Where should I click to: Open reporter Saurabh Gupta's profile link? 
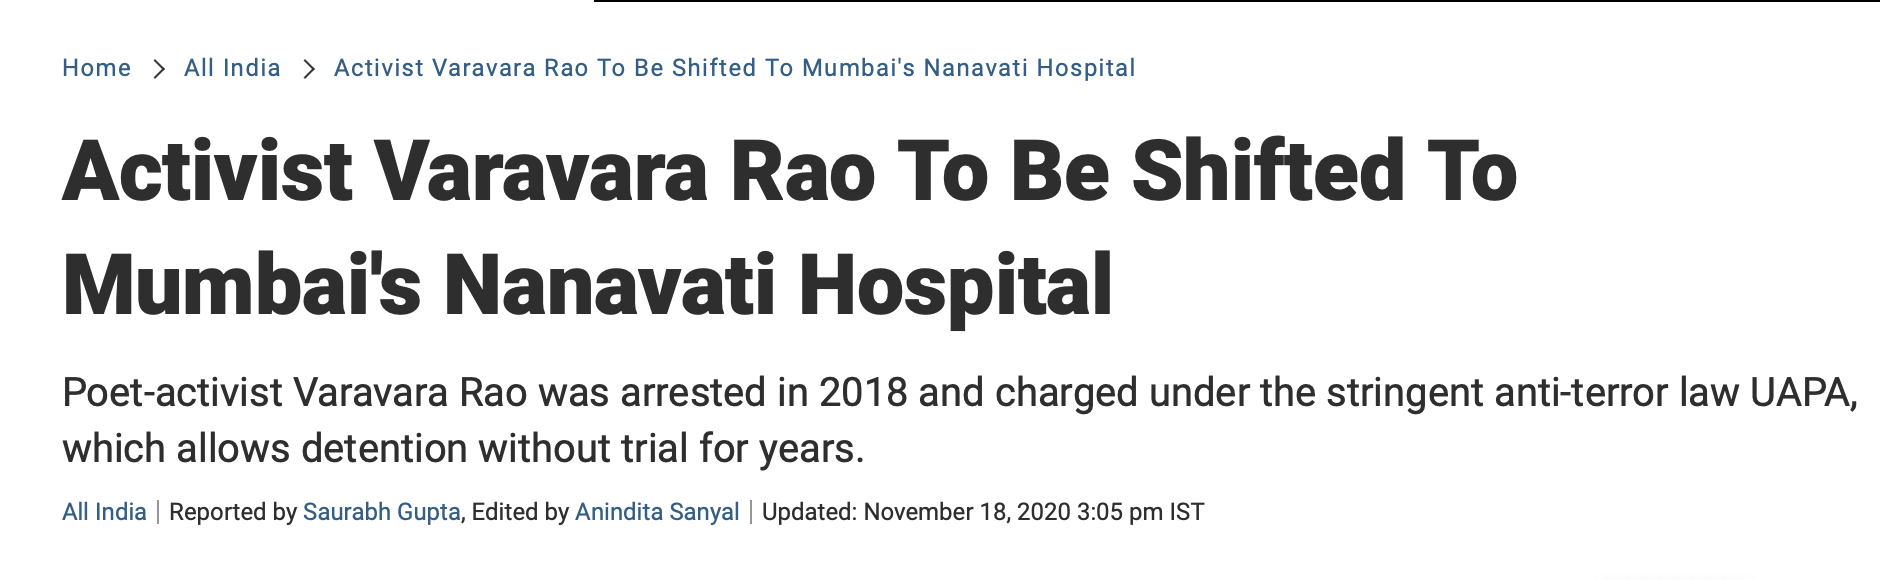coord(381,512)
